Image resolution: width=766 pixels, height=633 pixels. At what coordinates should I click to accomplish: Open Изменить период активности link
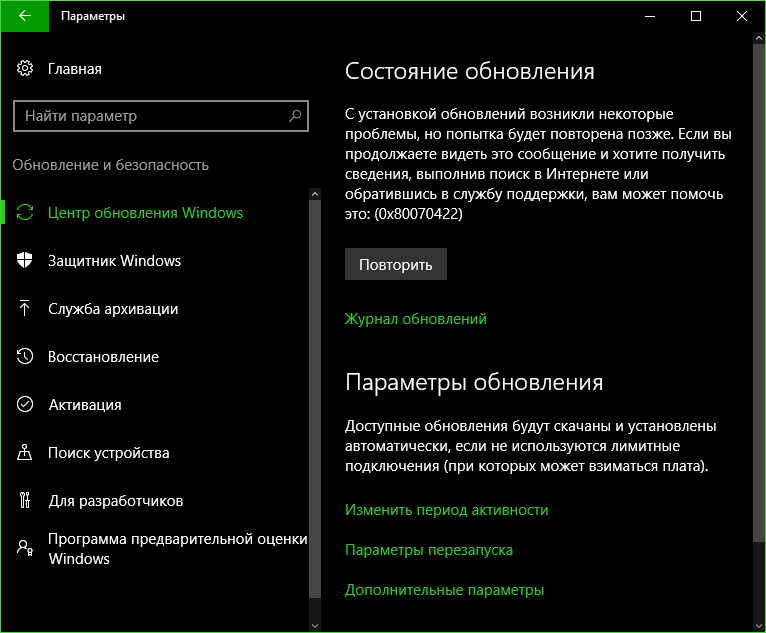[447, 510]
